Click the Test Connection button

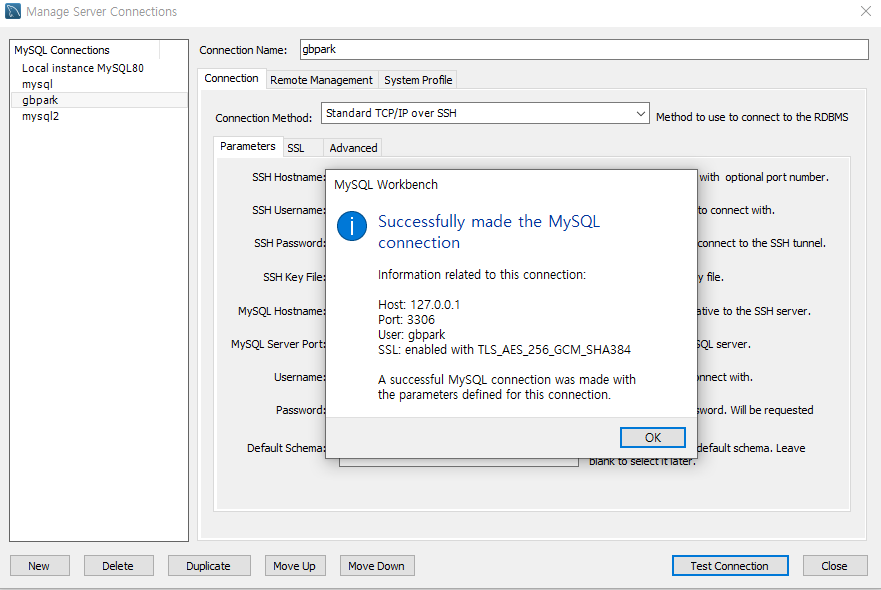[x=730, y=566]
